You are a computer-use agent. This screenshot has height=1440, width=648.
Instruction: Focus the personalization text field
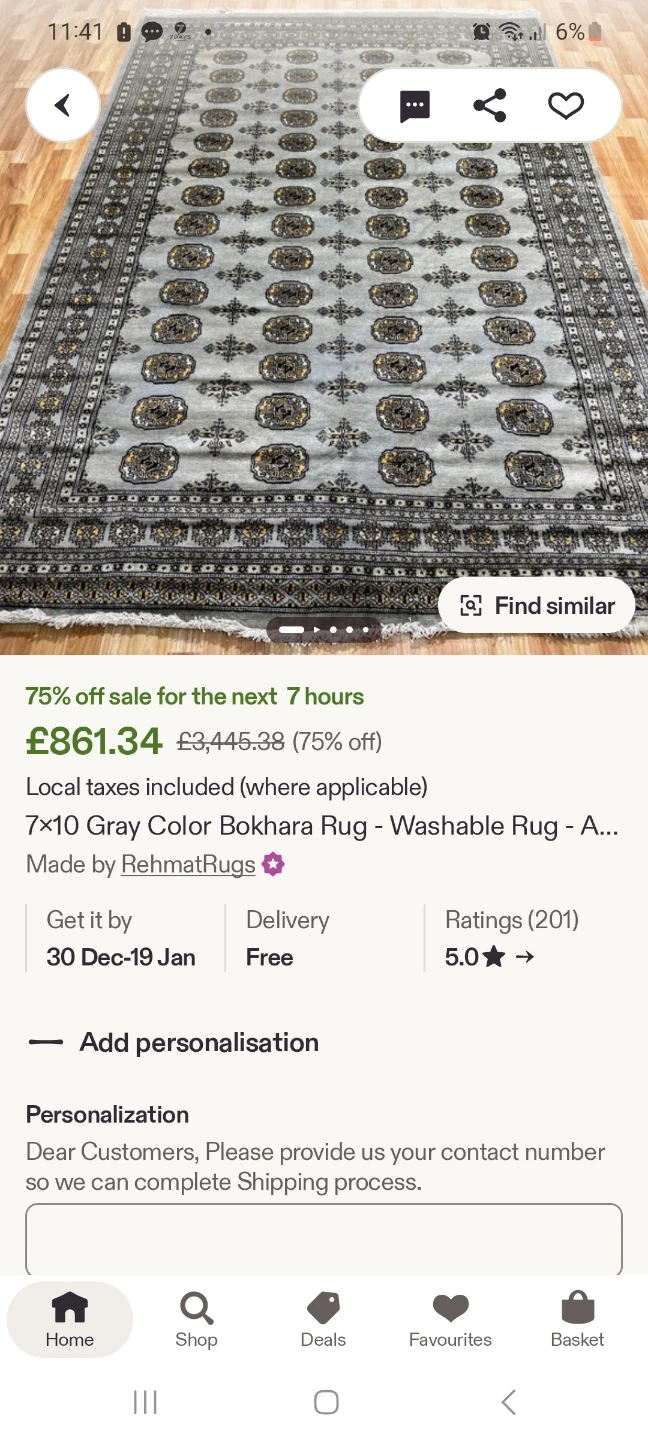coord(324,1238)
